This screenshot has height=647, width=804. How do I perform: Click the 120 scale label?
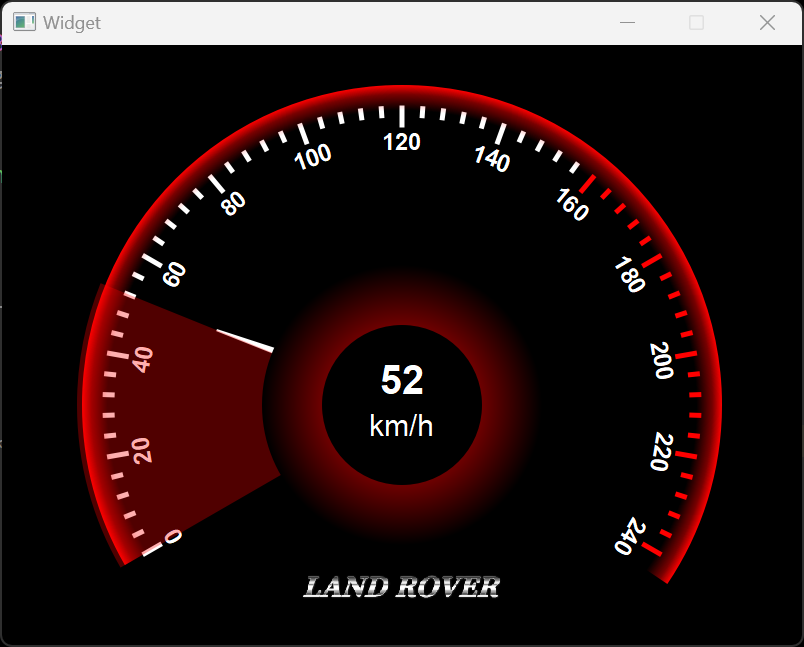click(x=402, y=142)
